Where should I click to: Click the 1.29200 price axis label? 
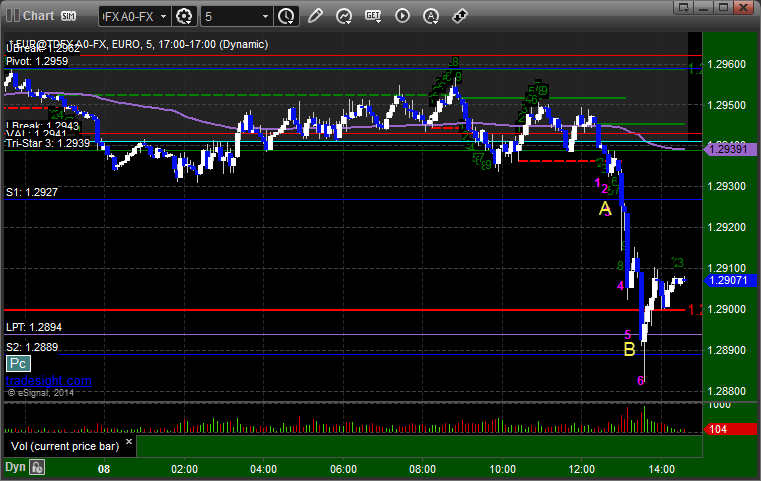click(x=727, y=227)
